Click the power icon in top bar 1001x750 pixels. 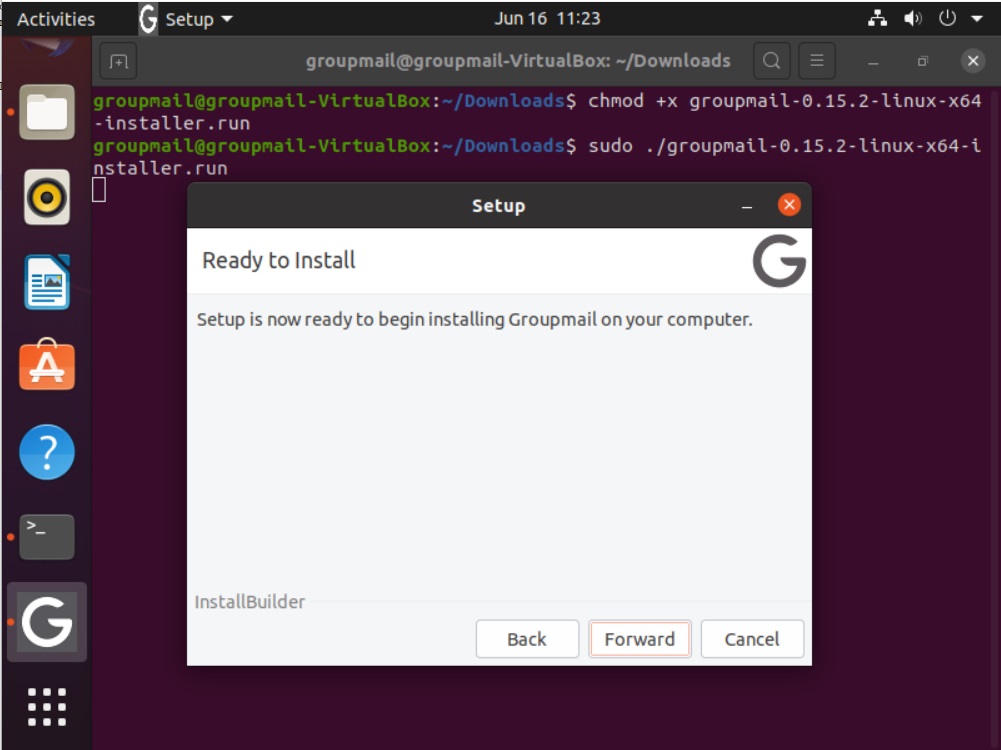tap(947, 19)
